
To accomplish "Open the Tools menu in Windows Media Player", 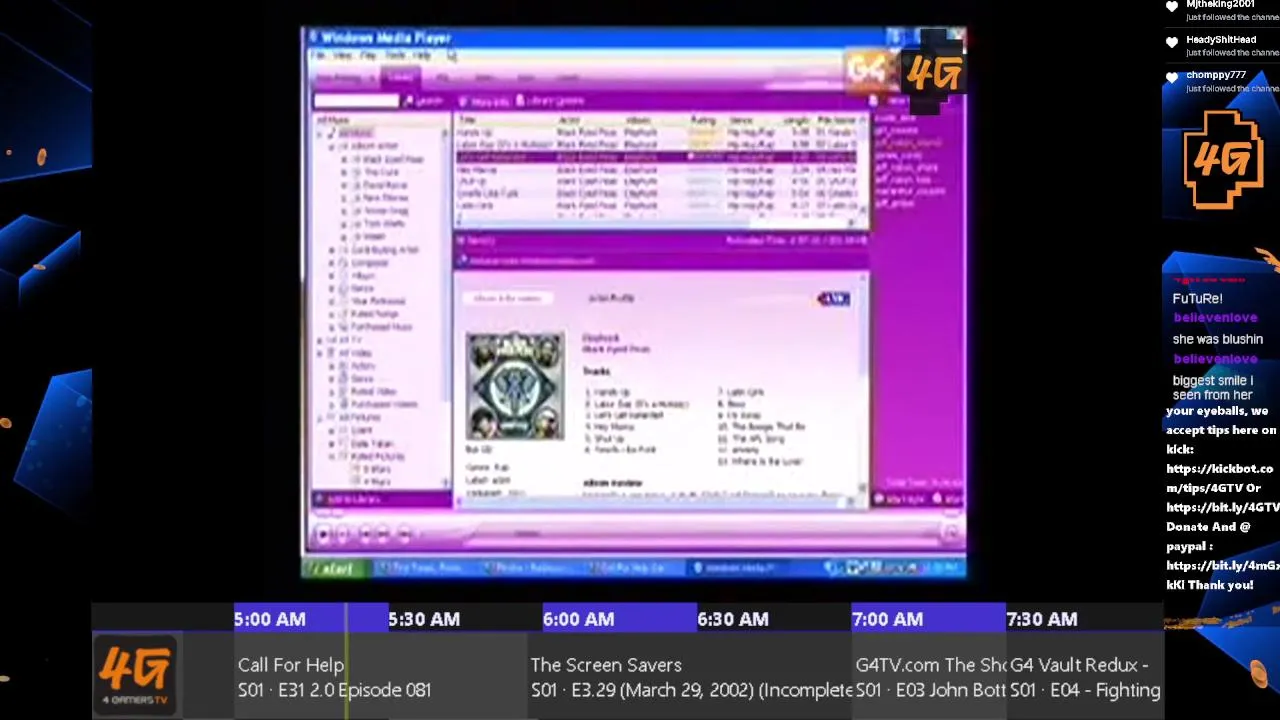I will click(x=396, y=55).
